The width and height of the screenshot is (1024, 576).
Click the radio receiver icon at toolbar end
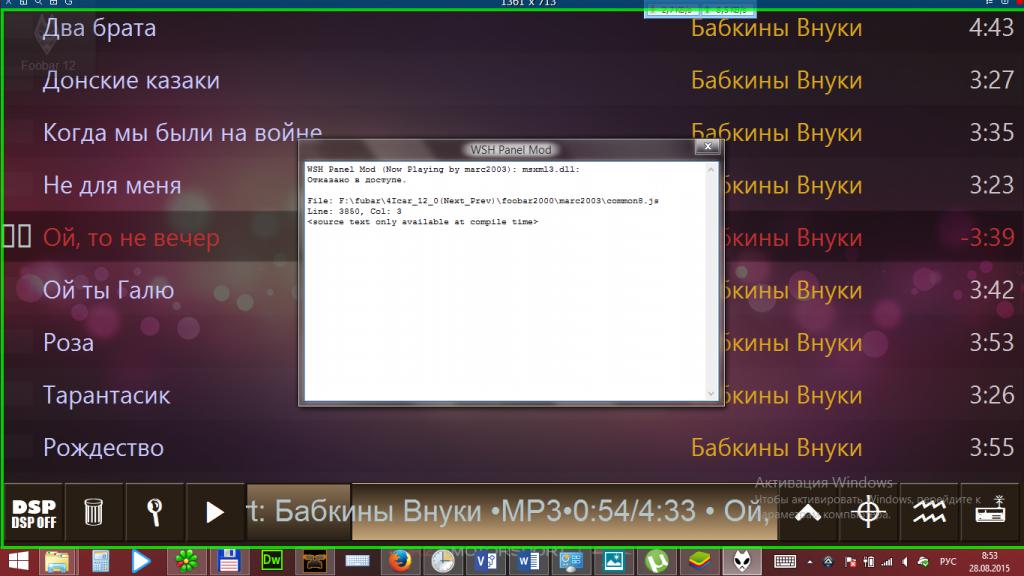click(x=989, y=513)
